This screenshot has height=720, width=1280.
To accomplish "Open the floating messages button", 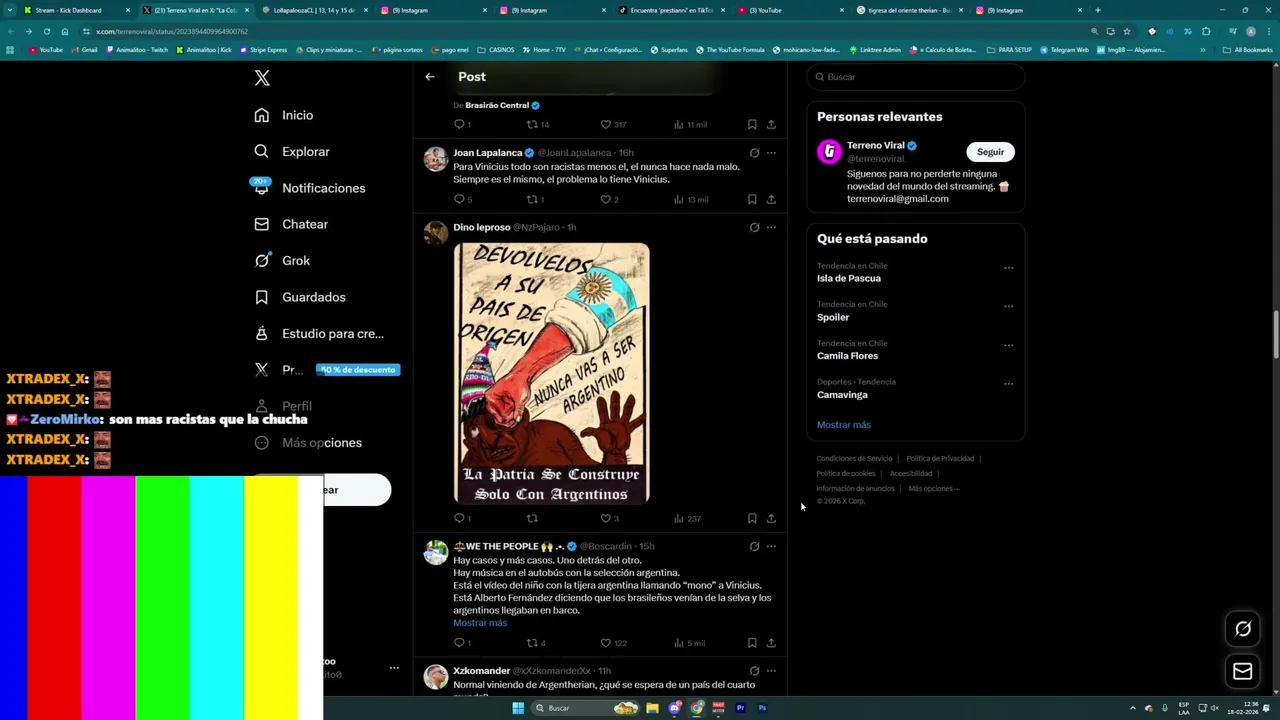I will tap(1243, 671).
